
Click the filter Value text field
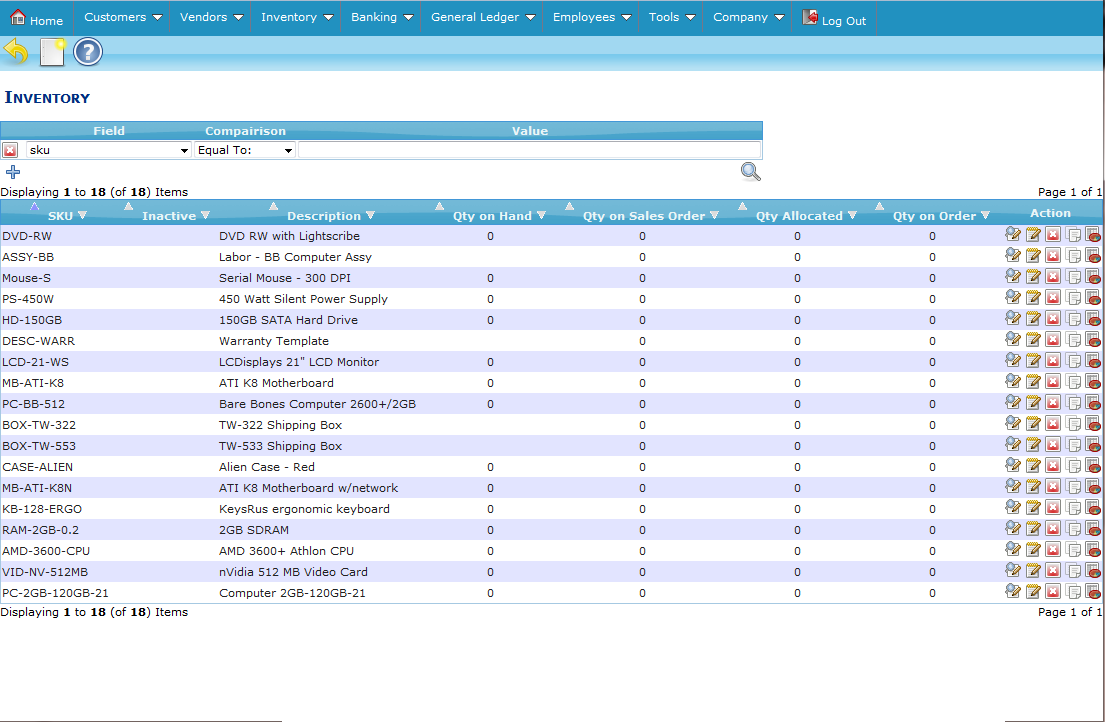click(x=529, y=150)
